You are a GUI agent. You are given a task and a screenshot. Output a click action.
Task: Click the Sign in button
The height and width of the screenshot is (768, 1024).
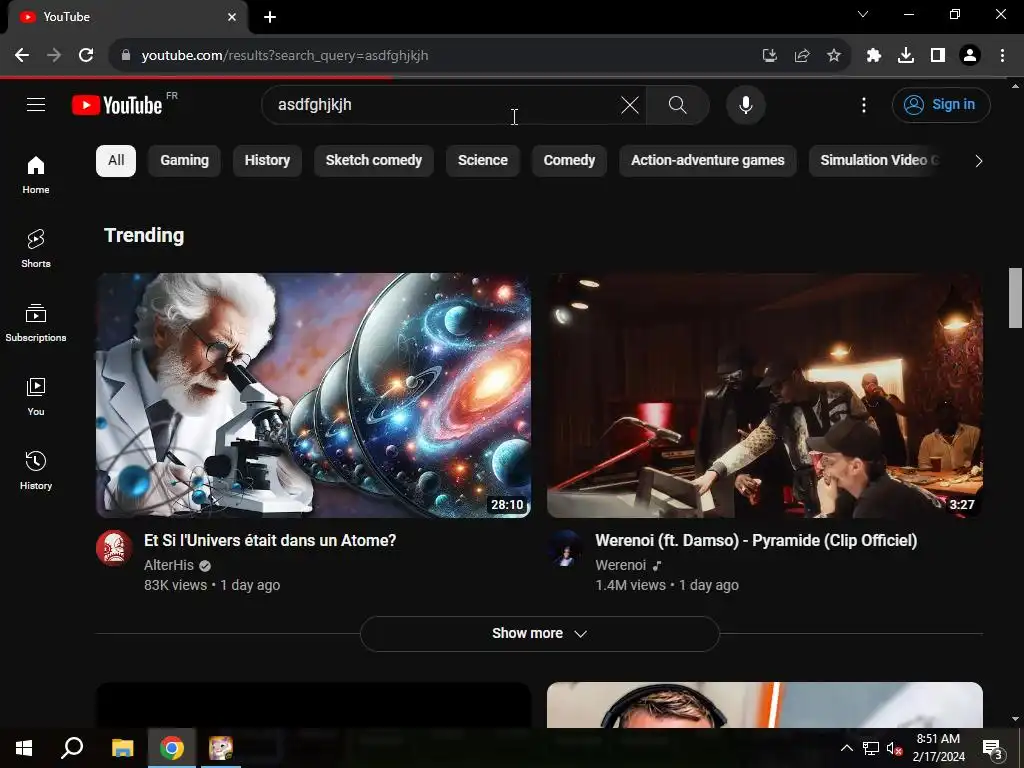click(x=941, y=104)
